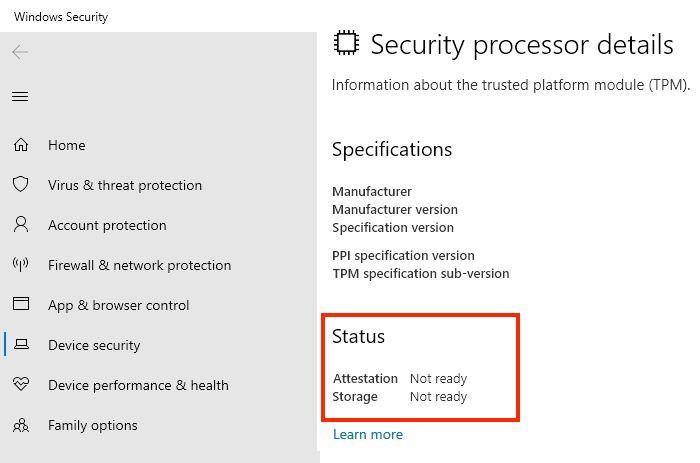Select the Family options people icon
The width and height of the screenshot is (700, 463).
pyautogui.click(x=21, y=425)
